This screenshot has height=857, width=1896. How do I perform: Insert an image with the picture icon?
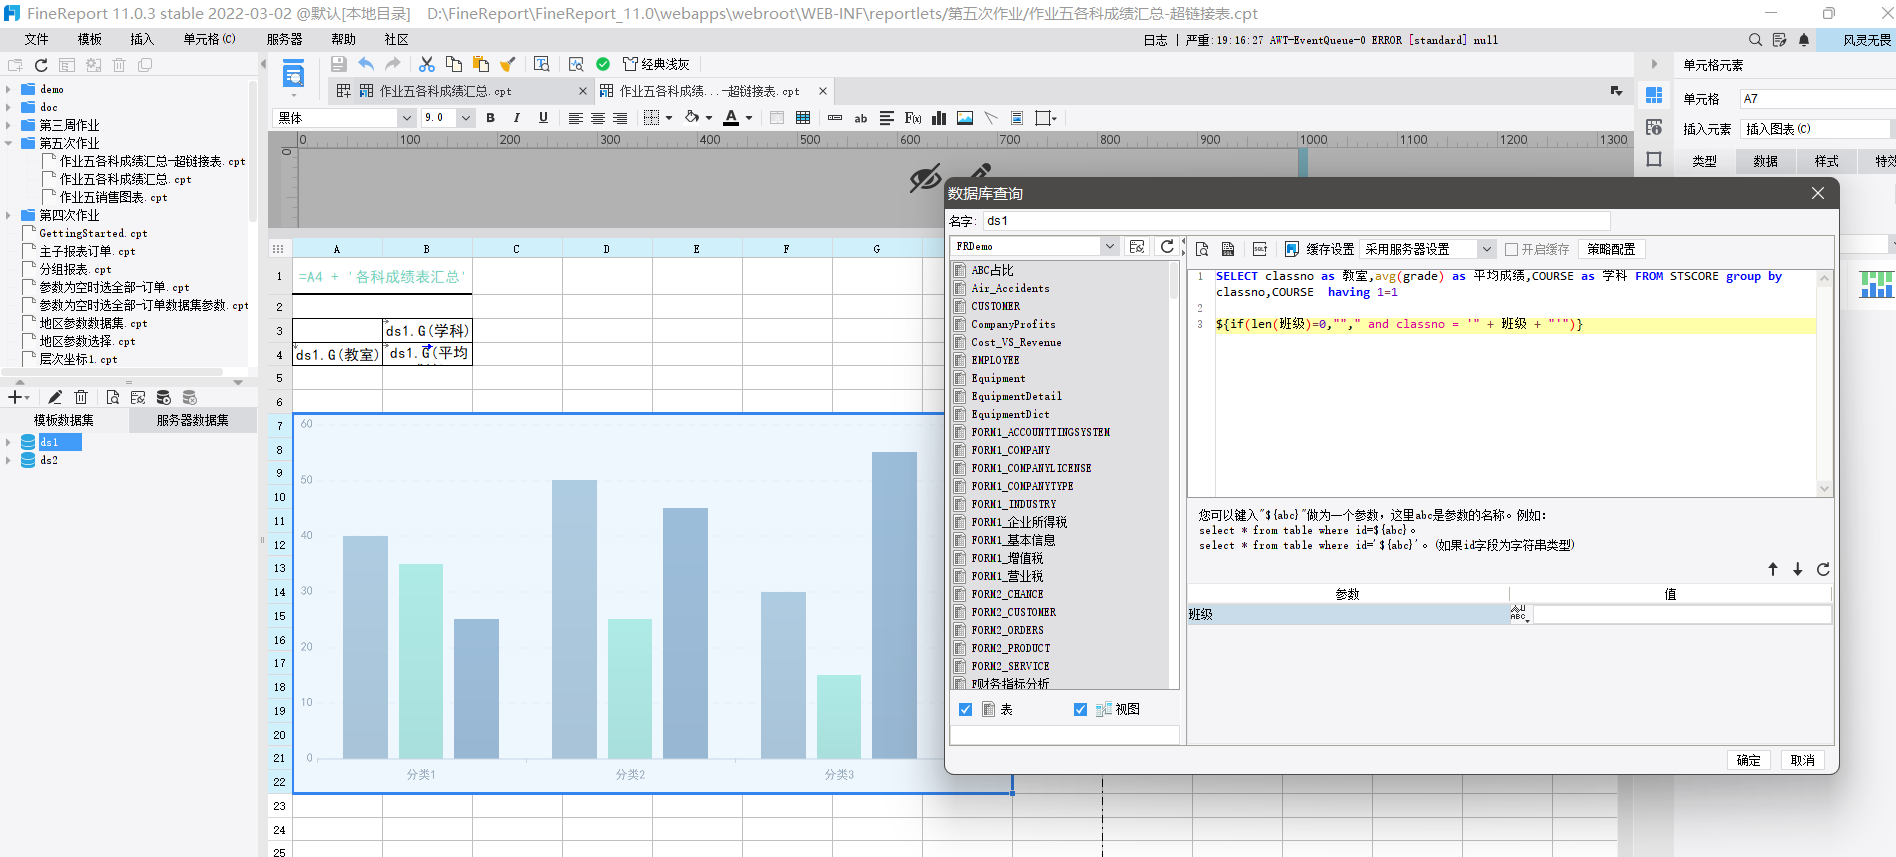pos(965,118)
